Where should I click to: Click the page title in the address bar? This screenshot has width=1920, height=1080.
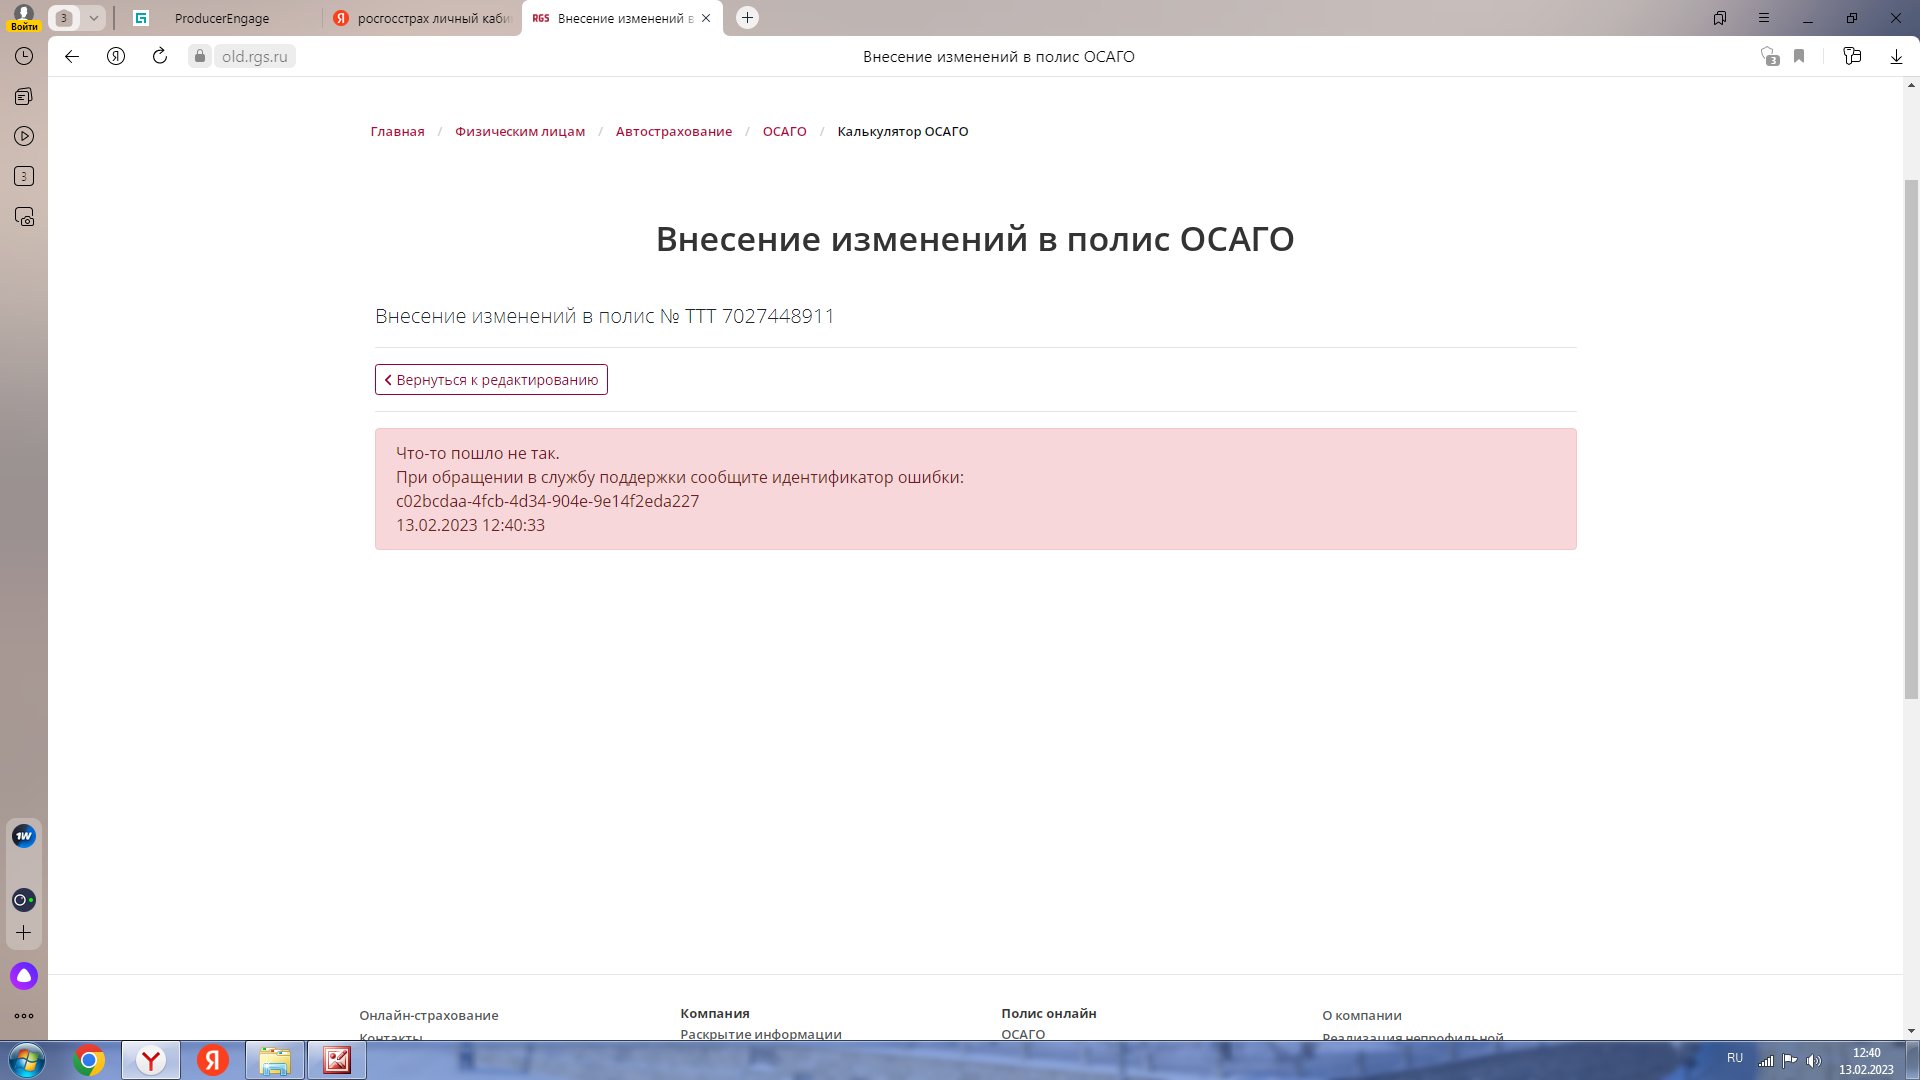[998, 56]
